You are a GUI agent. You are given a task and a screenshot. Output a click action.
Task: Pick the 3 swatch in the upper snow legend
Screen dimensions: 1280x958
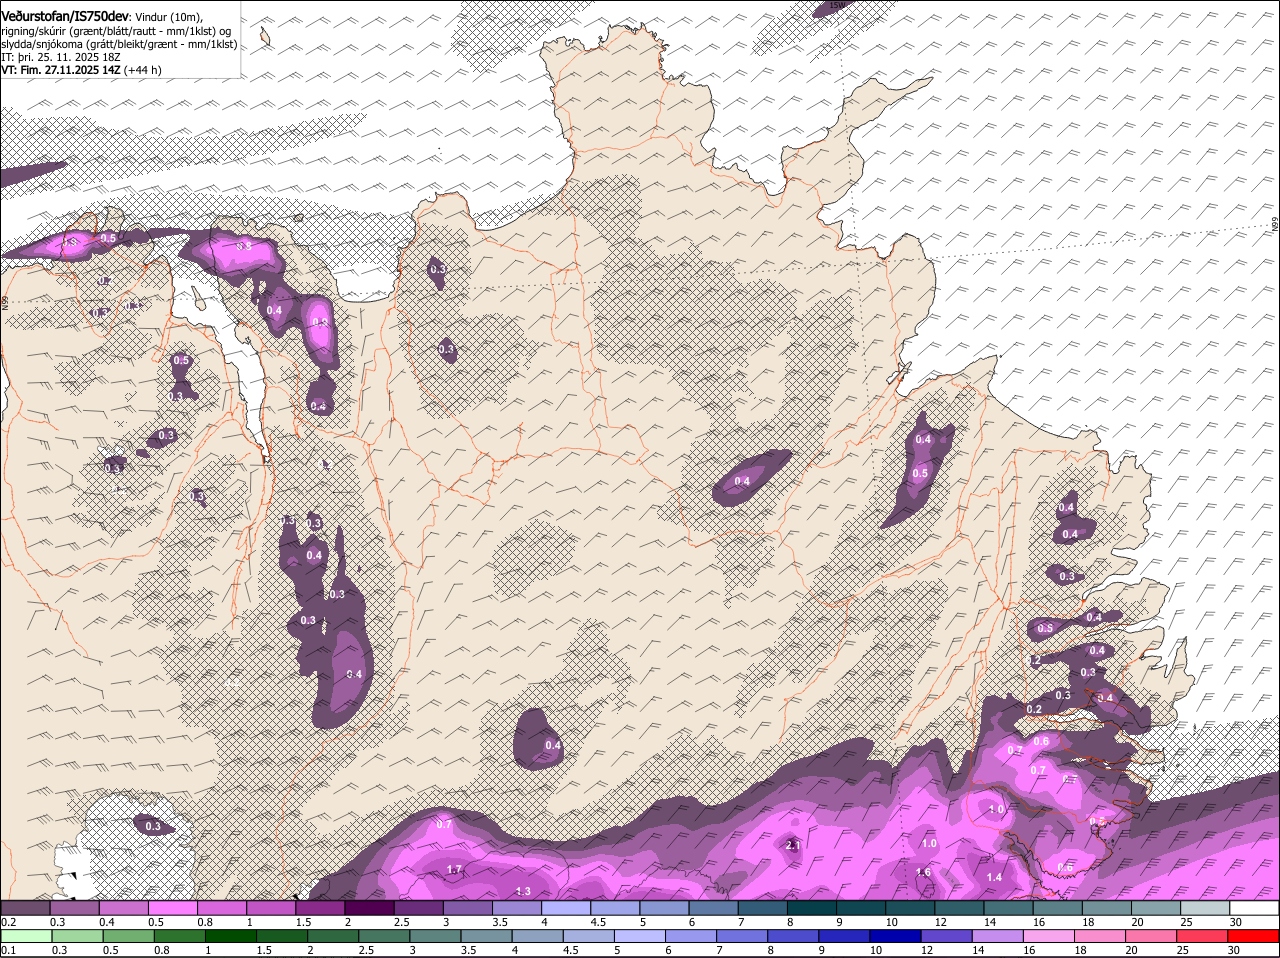point(467,907)
